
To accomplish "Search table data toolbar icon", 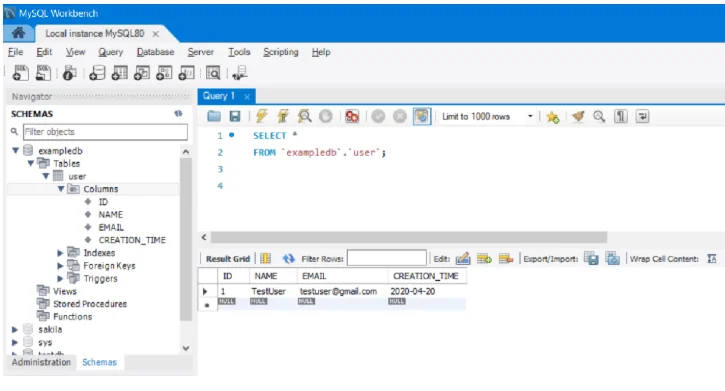I will pyautogui.click(x=213, y=73).
